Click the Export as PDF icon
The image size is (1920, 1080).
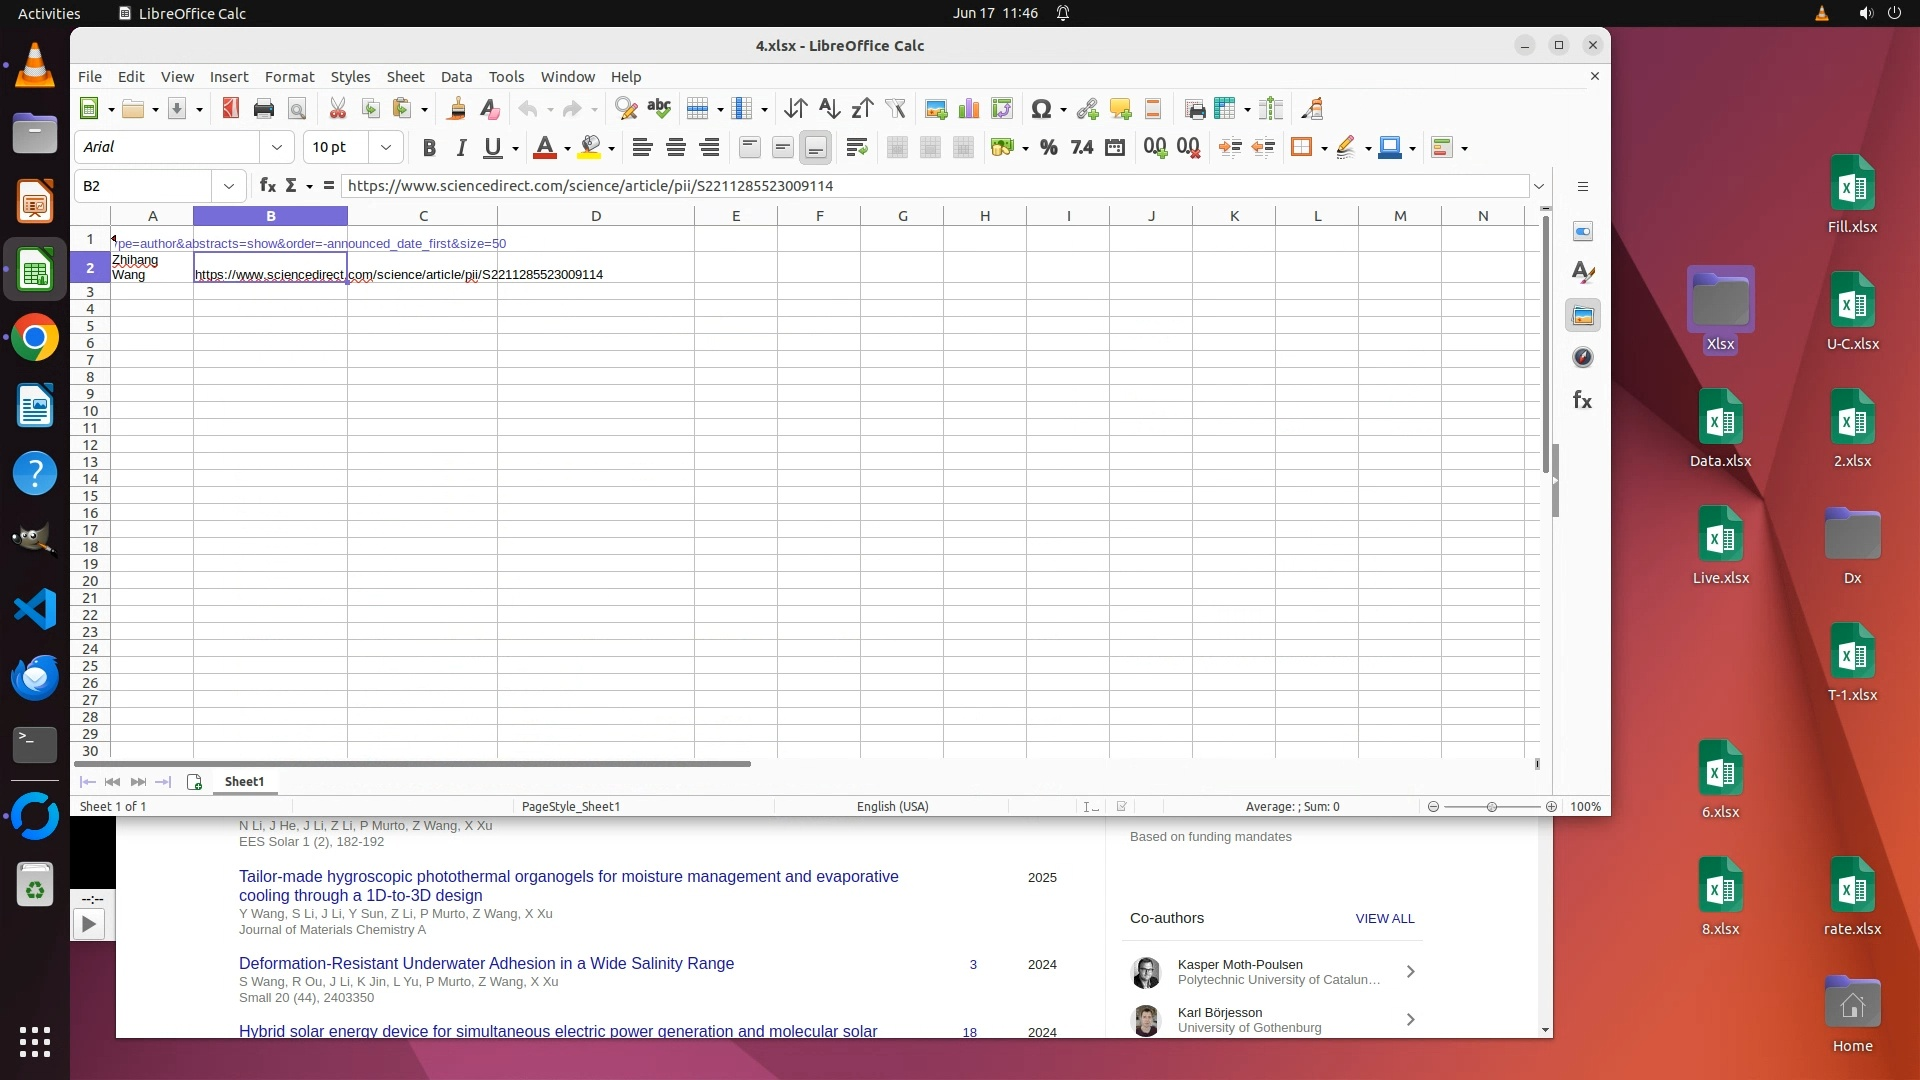[231, 109]
